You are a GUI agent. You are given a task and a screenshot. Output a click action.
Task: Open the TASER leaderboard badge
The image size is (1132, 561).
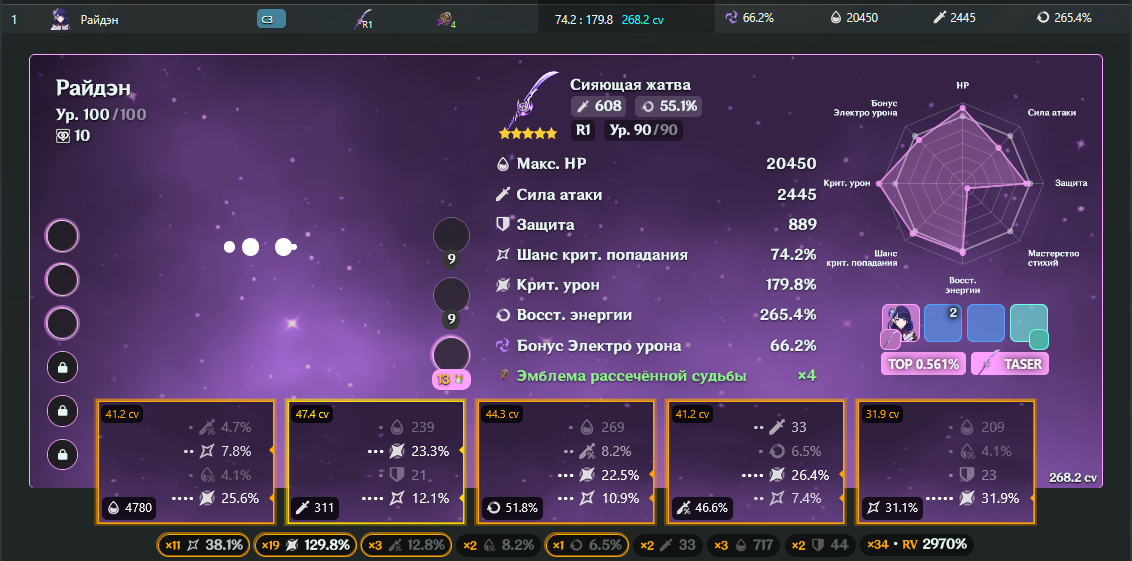click(1010, 365)
